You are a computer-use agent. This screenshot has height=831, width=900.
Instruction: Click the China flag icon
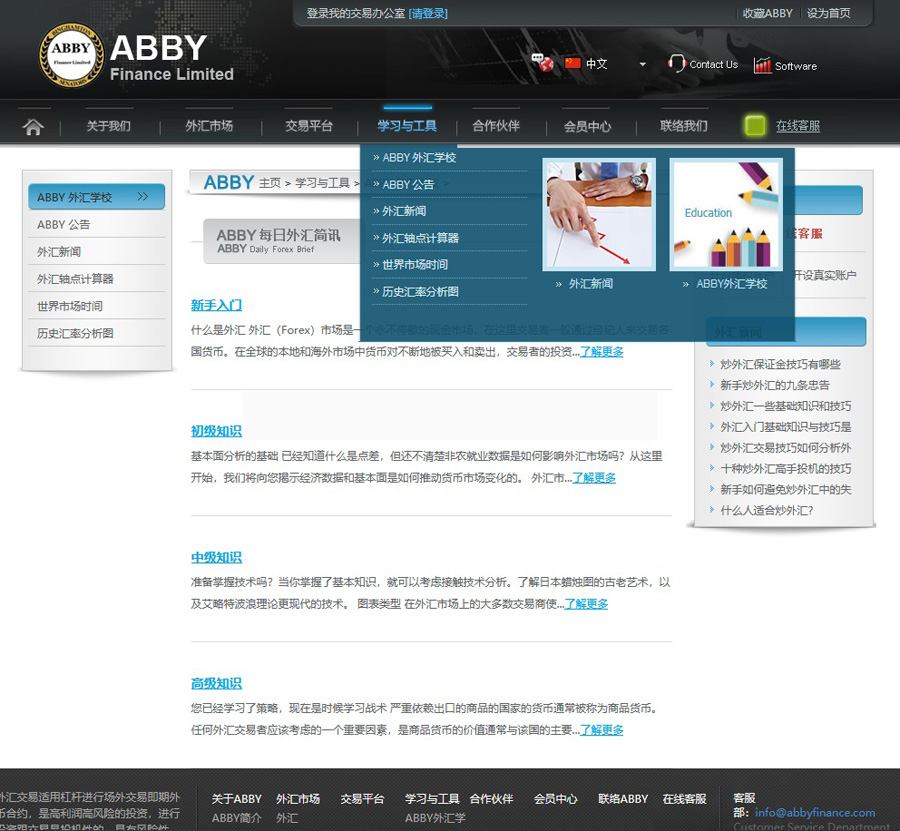click(573, 63)
